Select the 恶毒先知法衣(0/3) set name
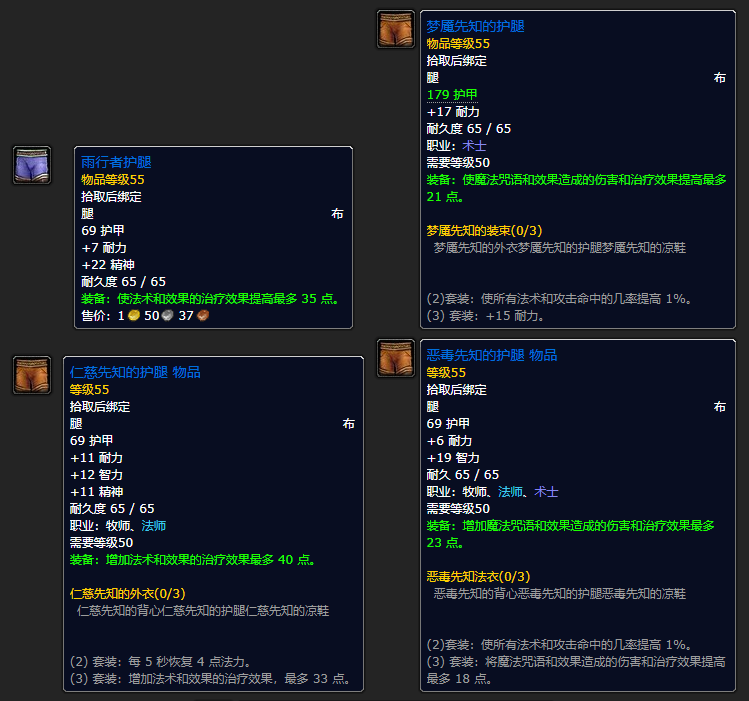749x701 pixels. pyautogui.click(x=478, y=577)
